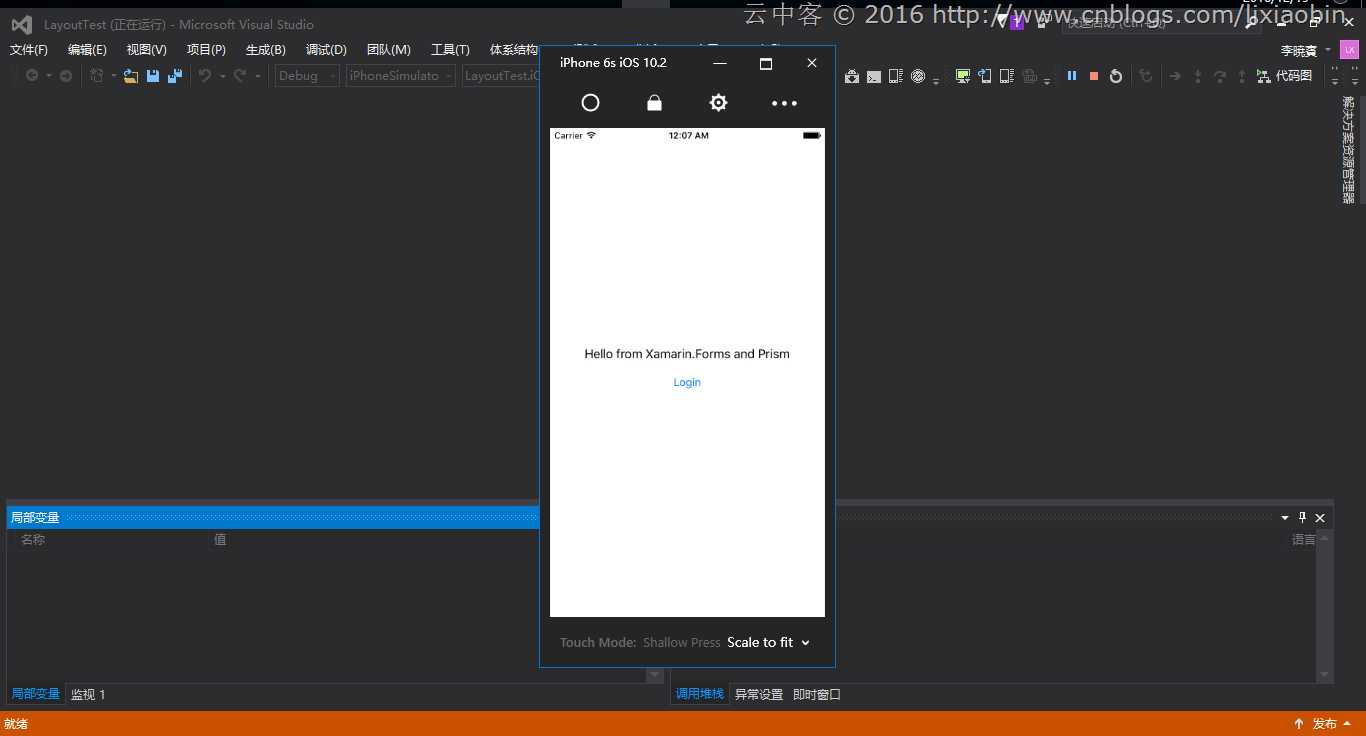Click the Show Next Statement right arrow
This screenshot has width=1366, height=736.
tap(1175, 76)
